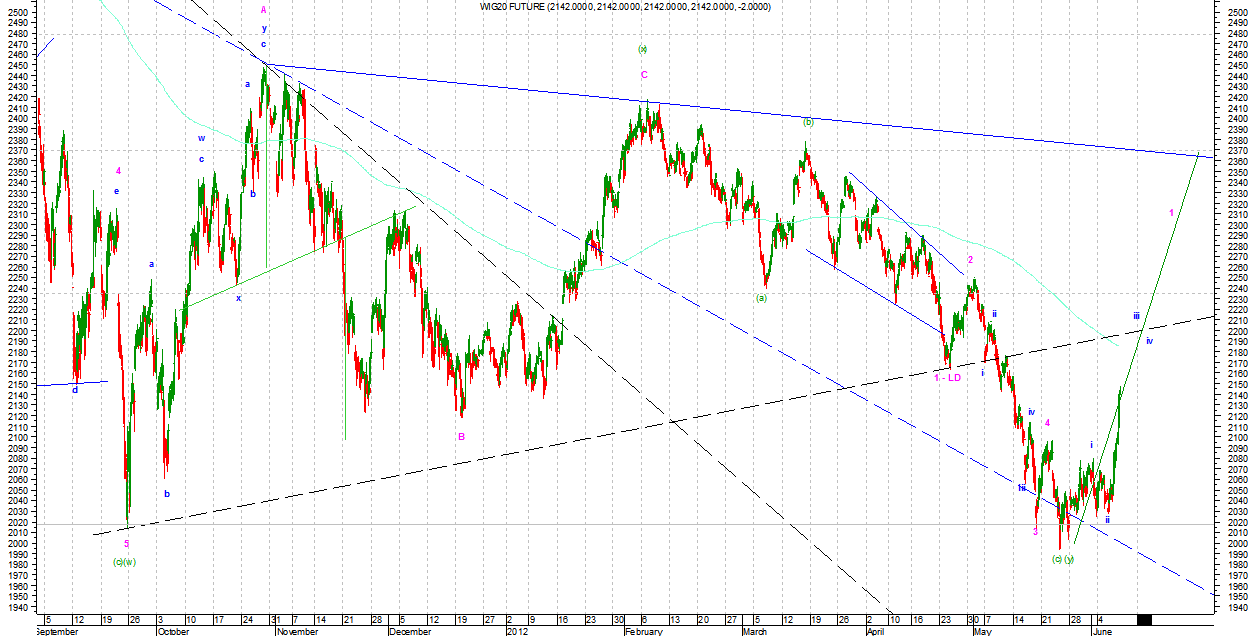The image size is (1250, 636).
Task: Select the 'November' month label on time axis
Action: [x=297, y=632]
